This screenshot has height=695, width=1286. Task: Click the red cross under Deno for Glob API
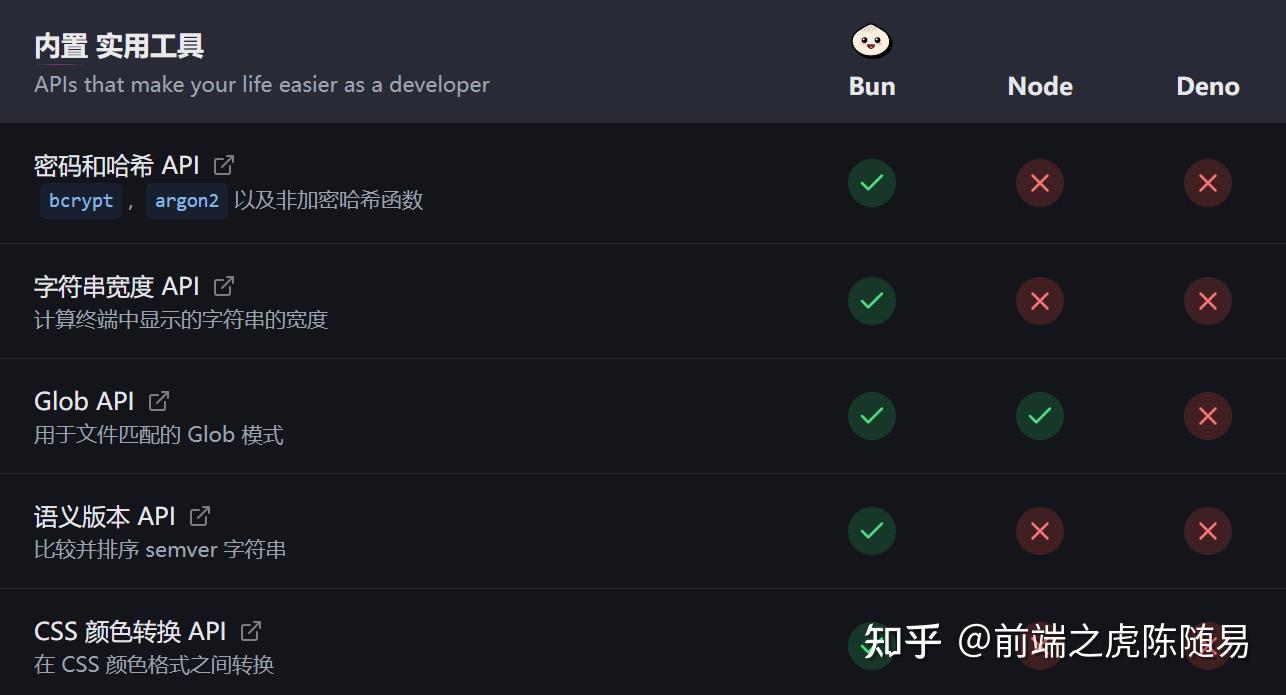pyautogui.click(x=1207, y=415)
